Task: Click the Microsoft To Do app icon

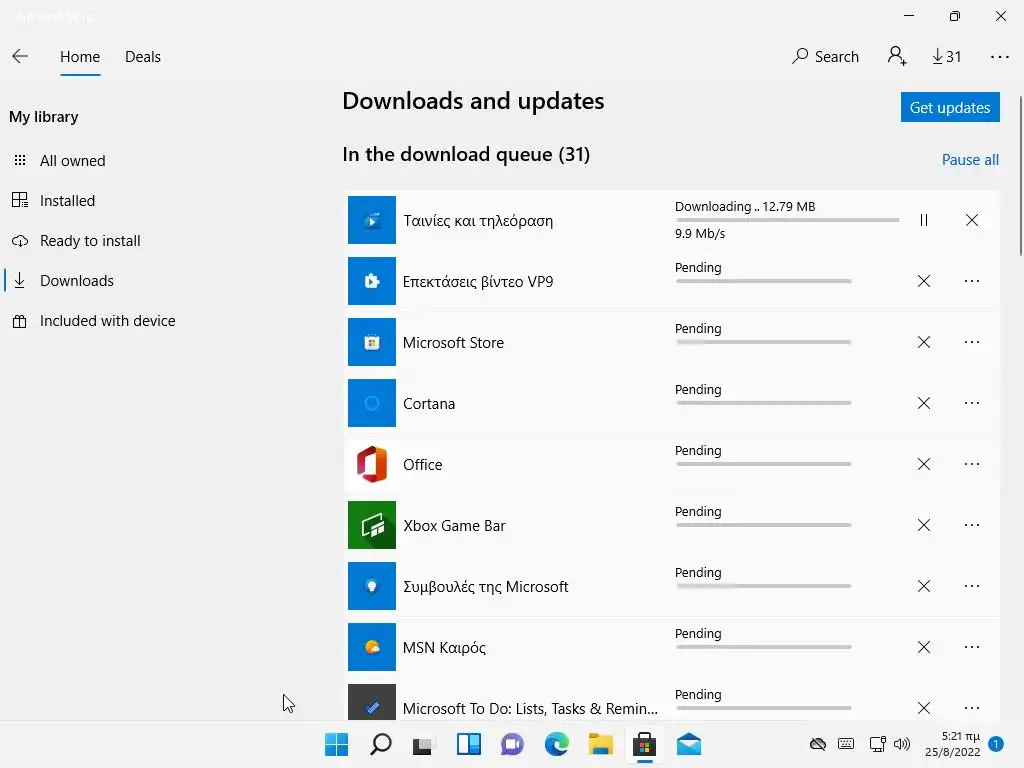Action: pos(372,703)
